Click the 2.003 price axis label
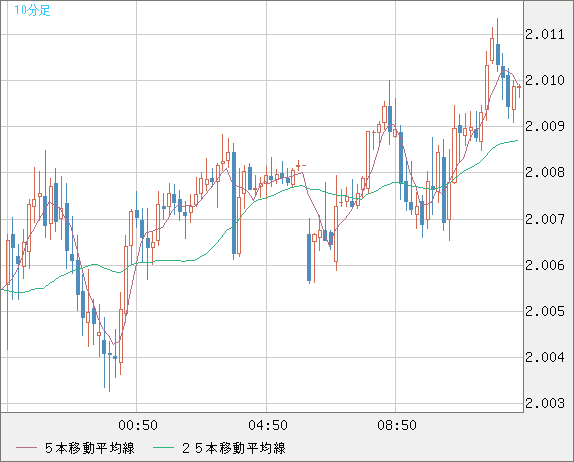Screen dimensions: 574x462 click(545, 403)
